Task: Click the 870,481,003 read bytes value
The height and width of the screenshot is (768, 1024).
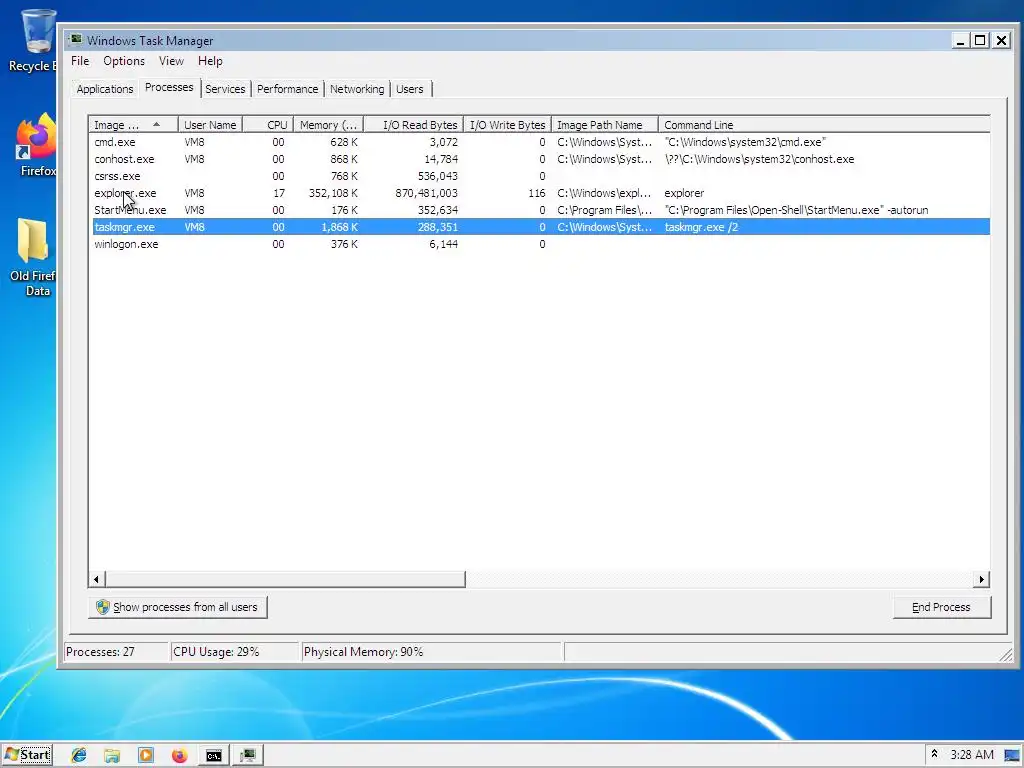Action: tap(426, 193)
